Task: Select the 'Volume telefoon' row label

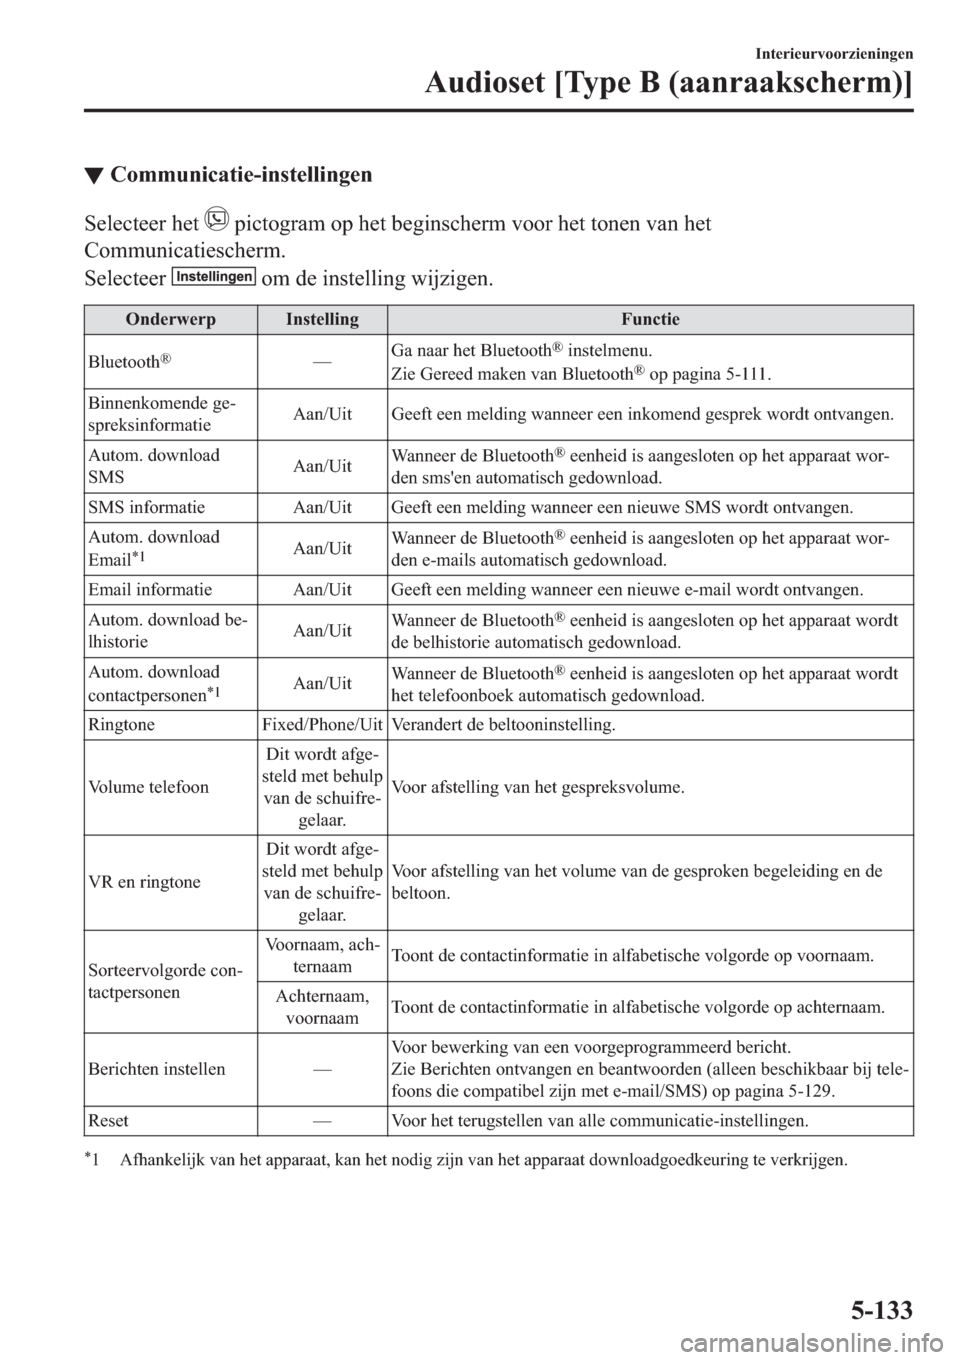Action: (148, 787)
